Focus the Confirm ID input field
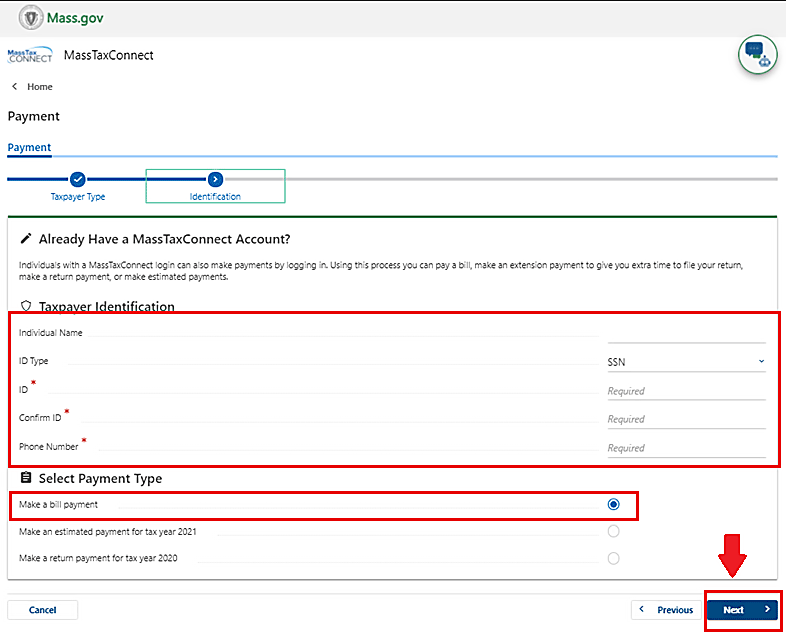Image resolution: width=786 pixels, height=638 pixels. (x=686, y=419)
